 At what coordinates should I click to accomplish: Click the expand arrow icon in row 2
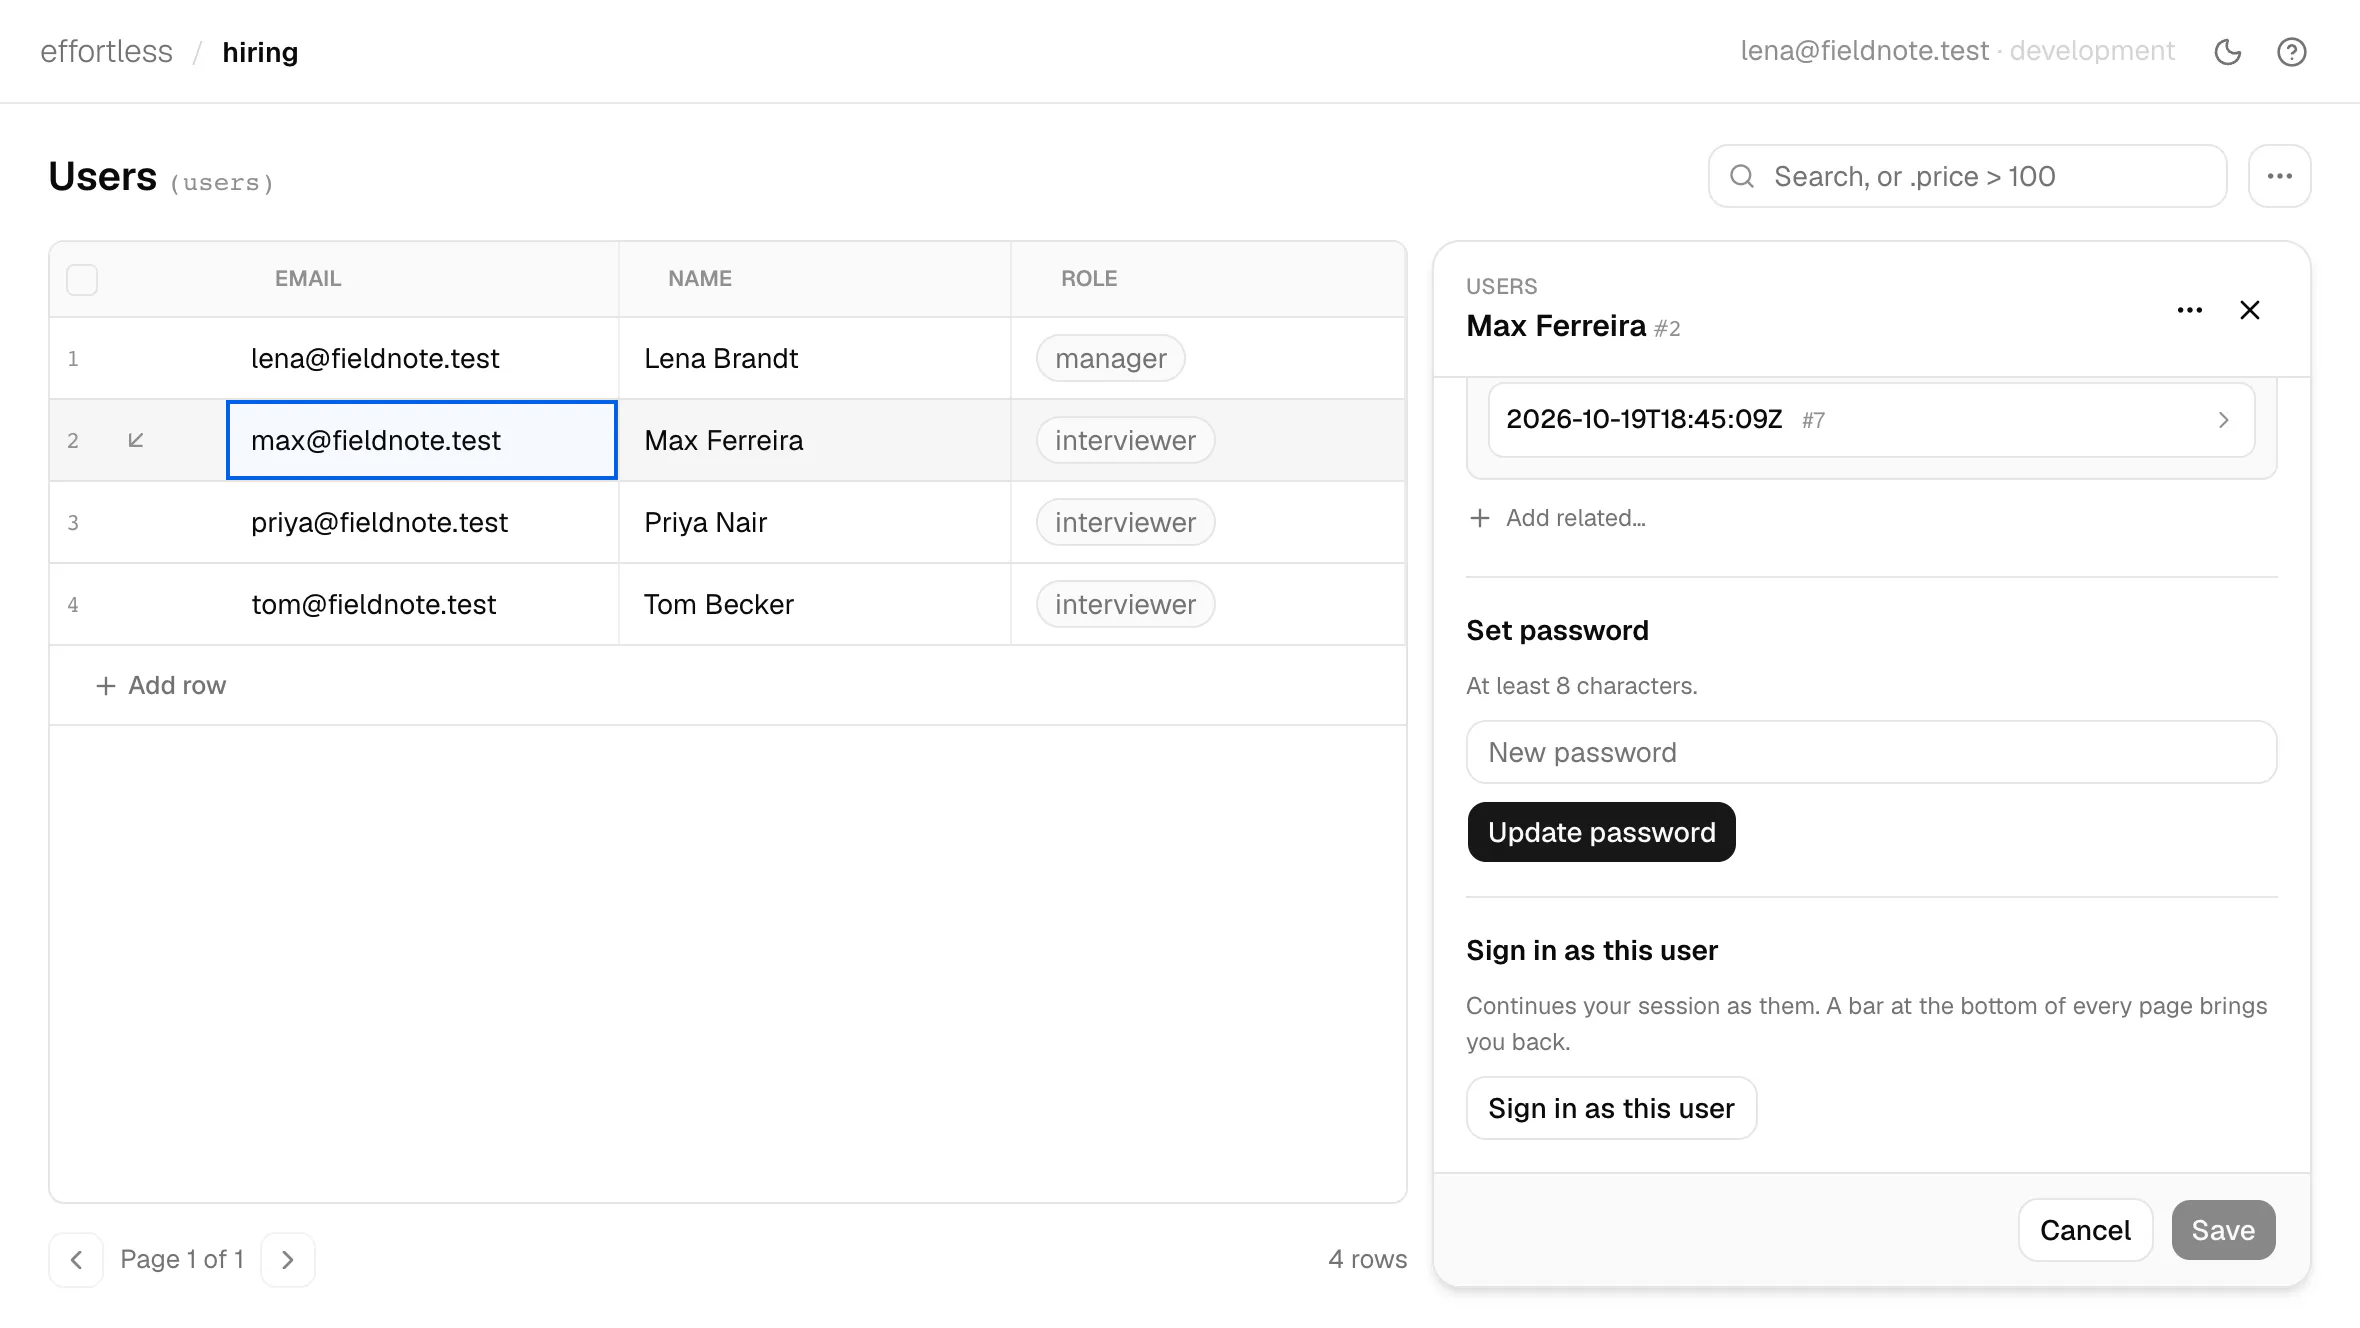click(136, 440)
